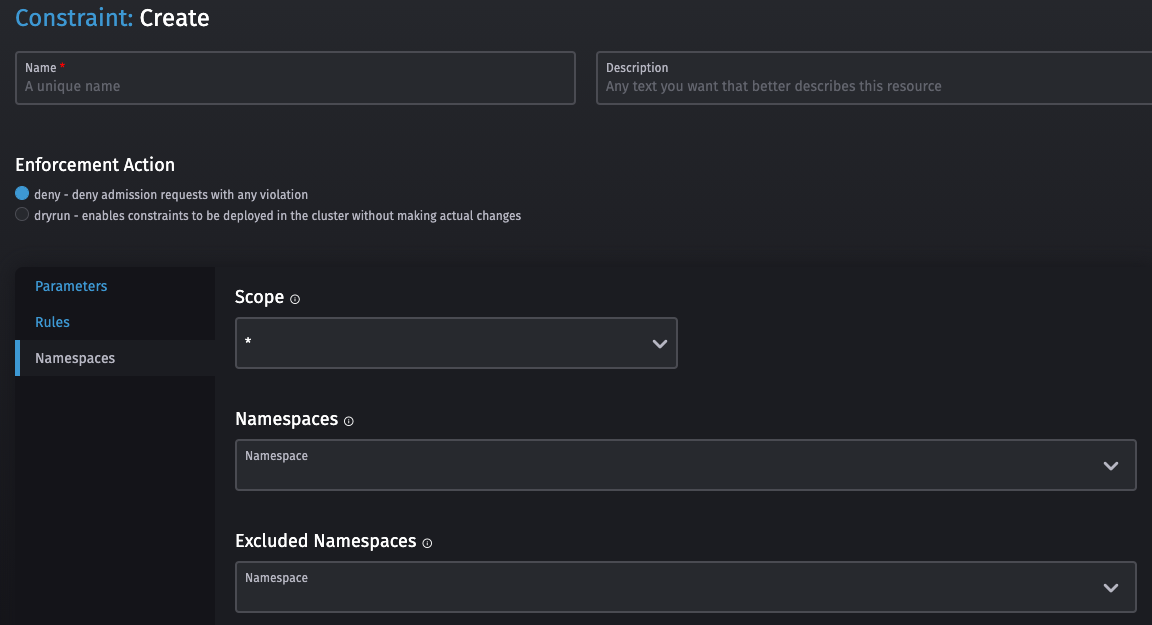1152x625 pixels.
Task: Click the info icon beside Scope heading
Action: (x=295, y=299)
